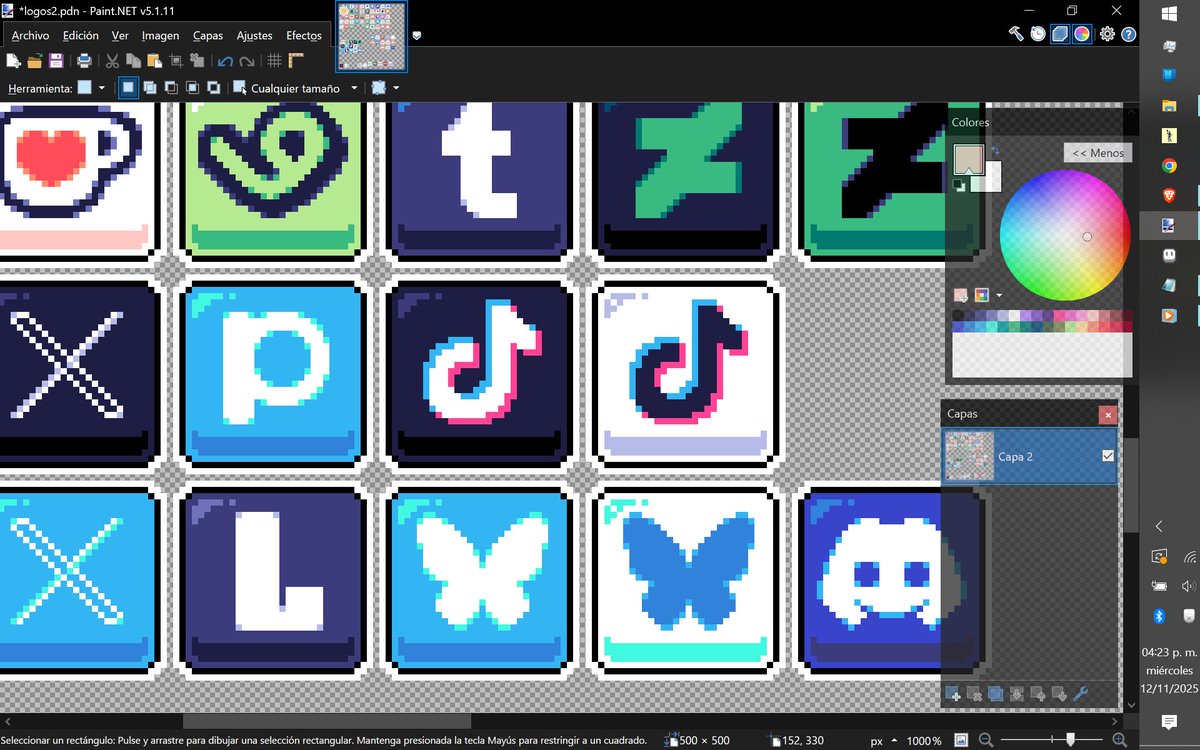This screenshot has height=750, width=1200.
Task: Redo the last undone action
Action: [246, 61]
